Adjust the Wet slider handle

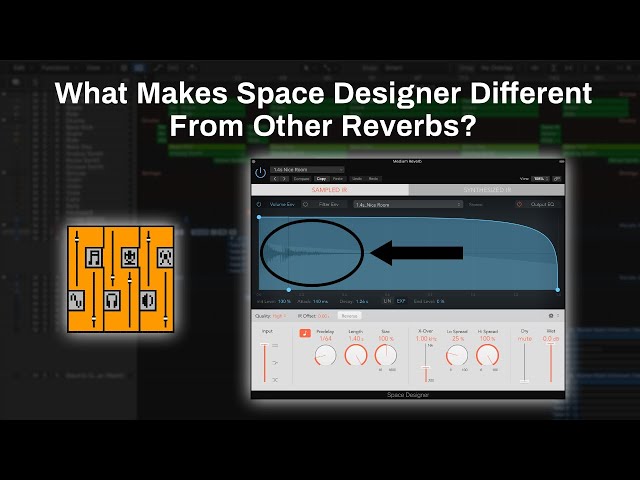(x=551, y=344)
